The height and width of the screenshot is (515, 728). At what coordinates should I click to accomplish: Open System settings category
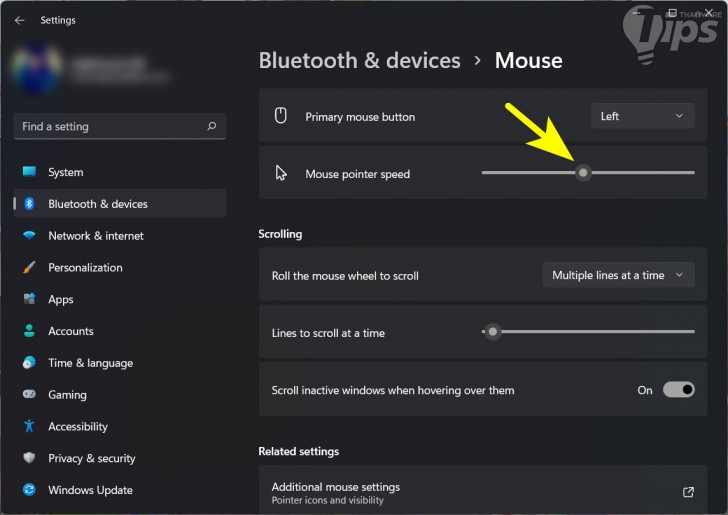(120, 172)
